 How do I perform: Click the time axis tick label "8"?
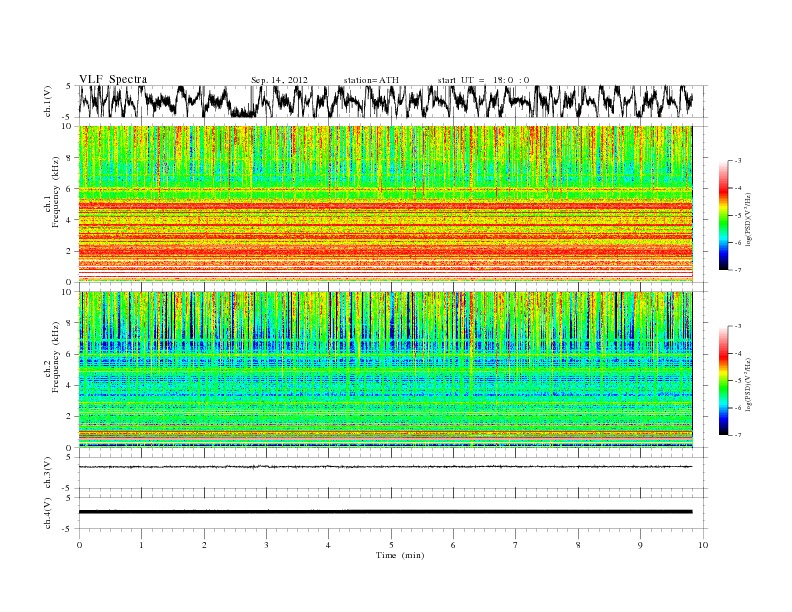(578, 545)
